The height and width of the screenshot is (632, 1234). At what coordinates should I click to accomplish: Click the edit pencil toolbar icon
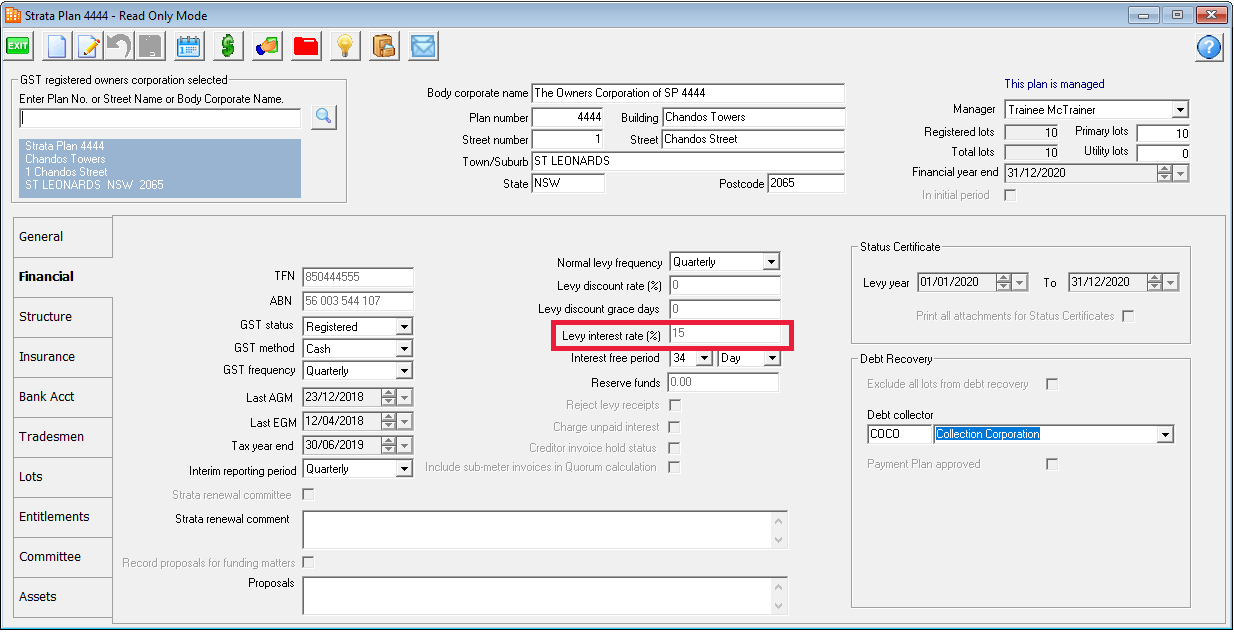click(x=89, y=46)
